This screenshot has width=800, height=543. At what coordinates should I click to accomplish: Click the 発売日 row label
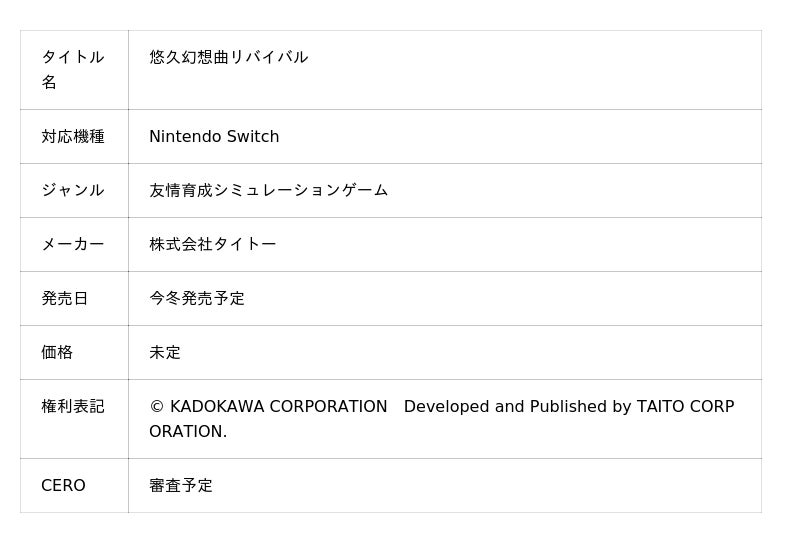point(65,299)
